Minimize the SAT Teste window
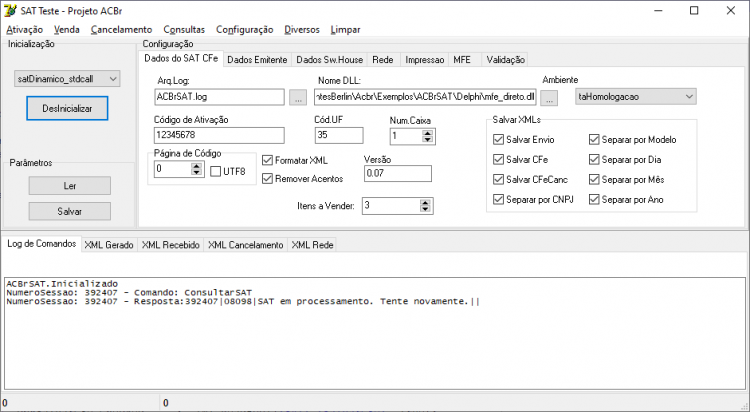 (658, 11)
